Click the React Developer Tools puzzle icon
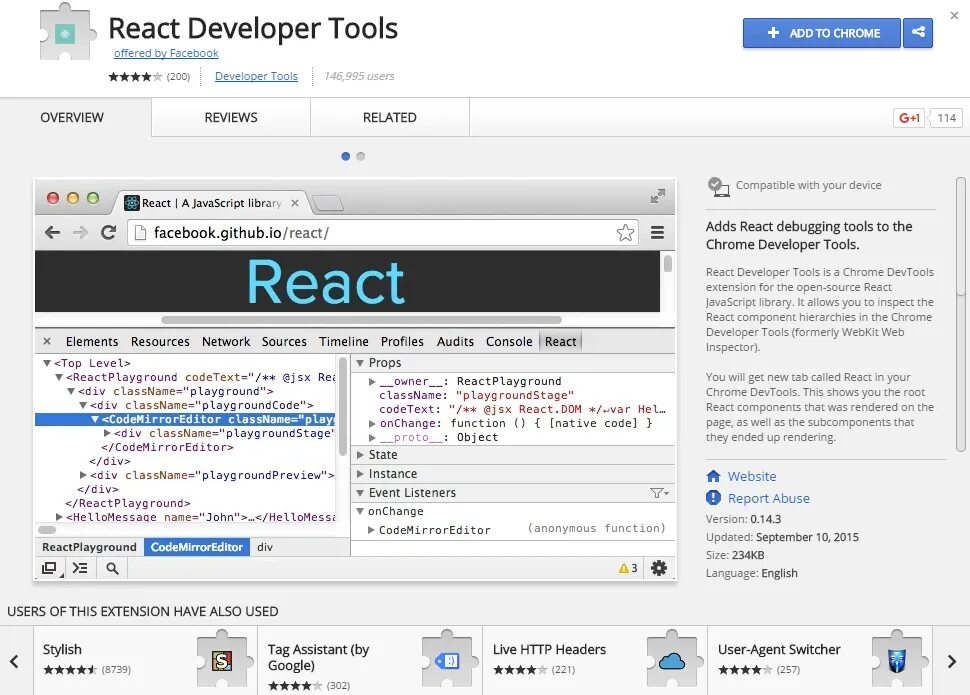Image resolution: width=970 pixels, height=695 pixels. pyautogui.click(x=67, y=32)
